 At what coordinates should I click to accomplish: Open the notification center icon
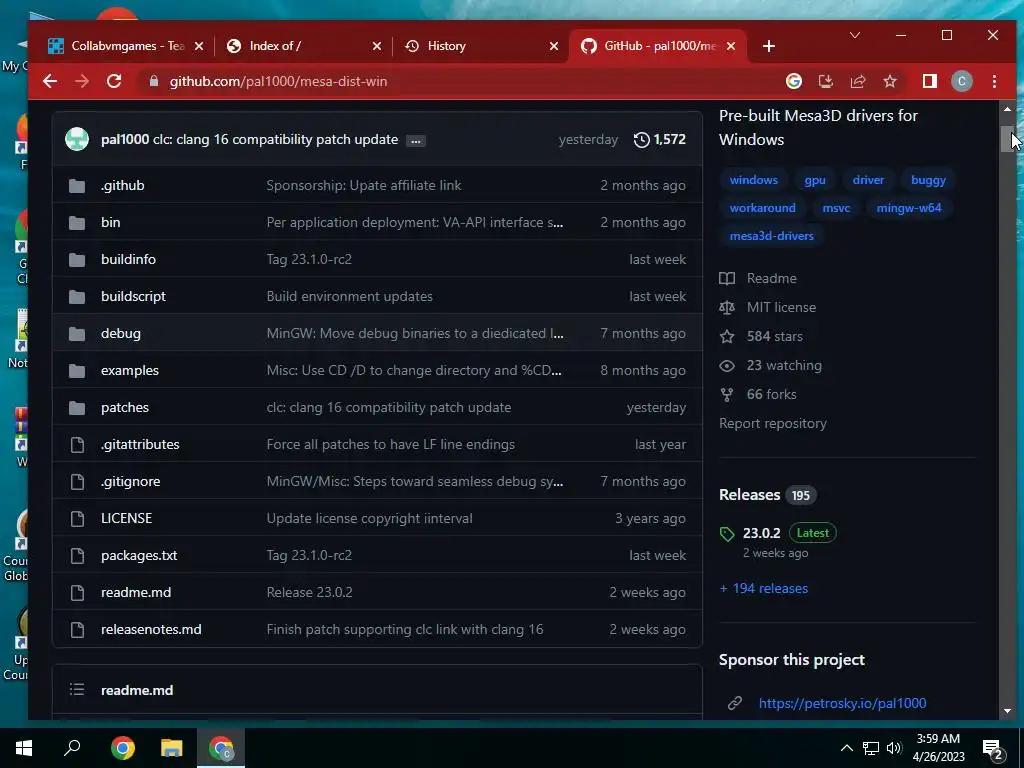pos(993,749)
